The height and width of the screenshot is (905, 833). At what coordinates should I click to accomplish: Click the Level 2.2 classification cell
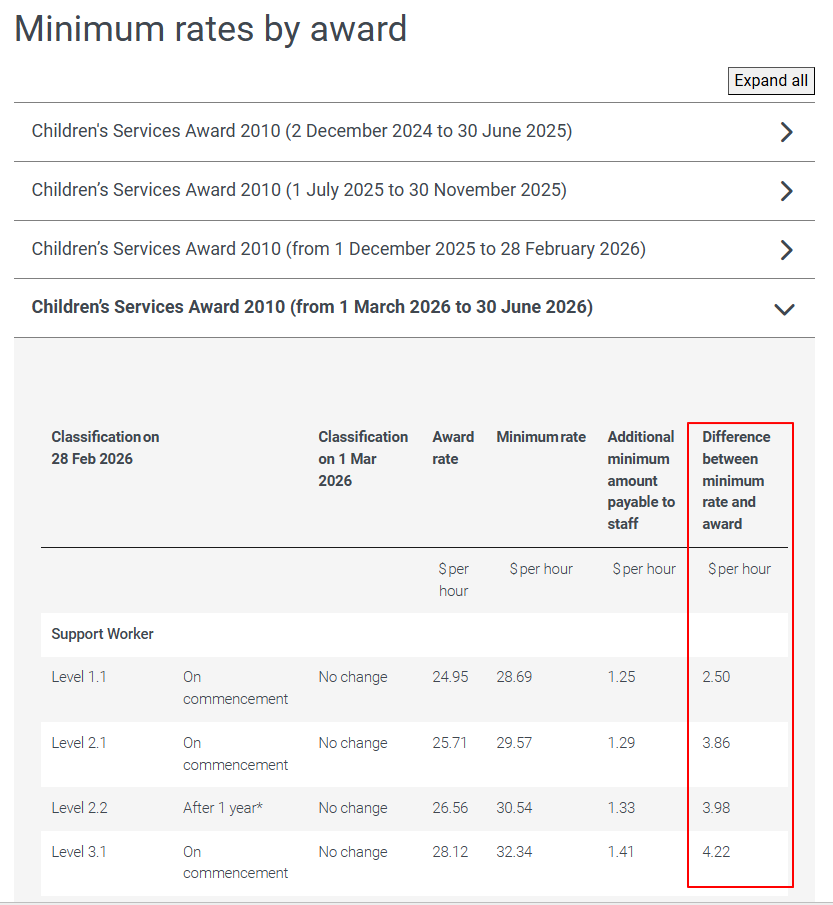(x=79, y=808)
